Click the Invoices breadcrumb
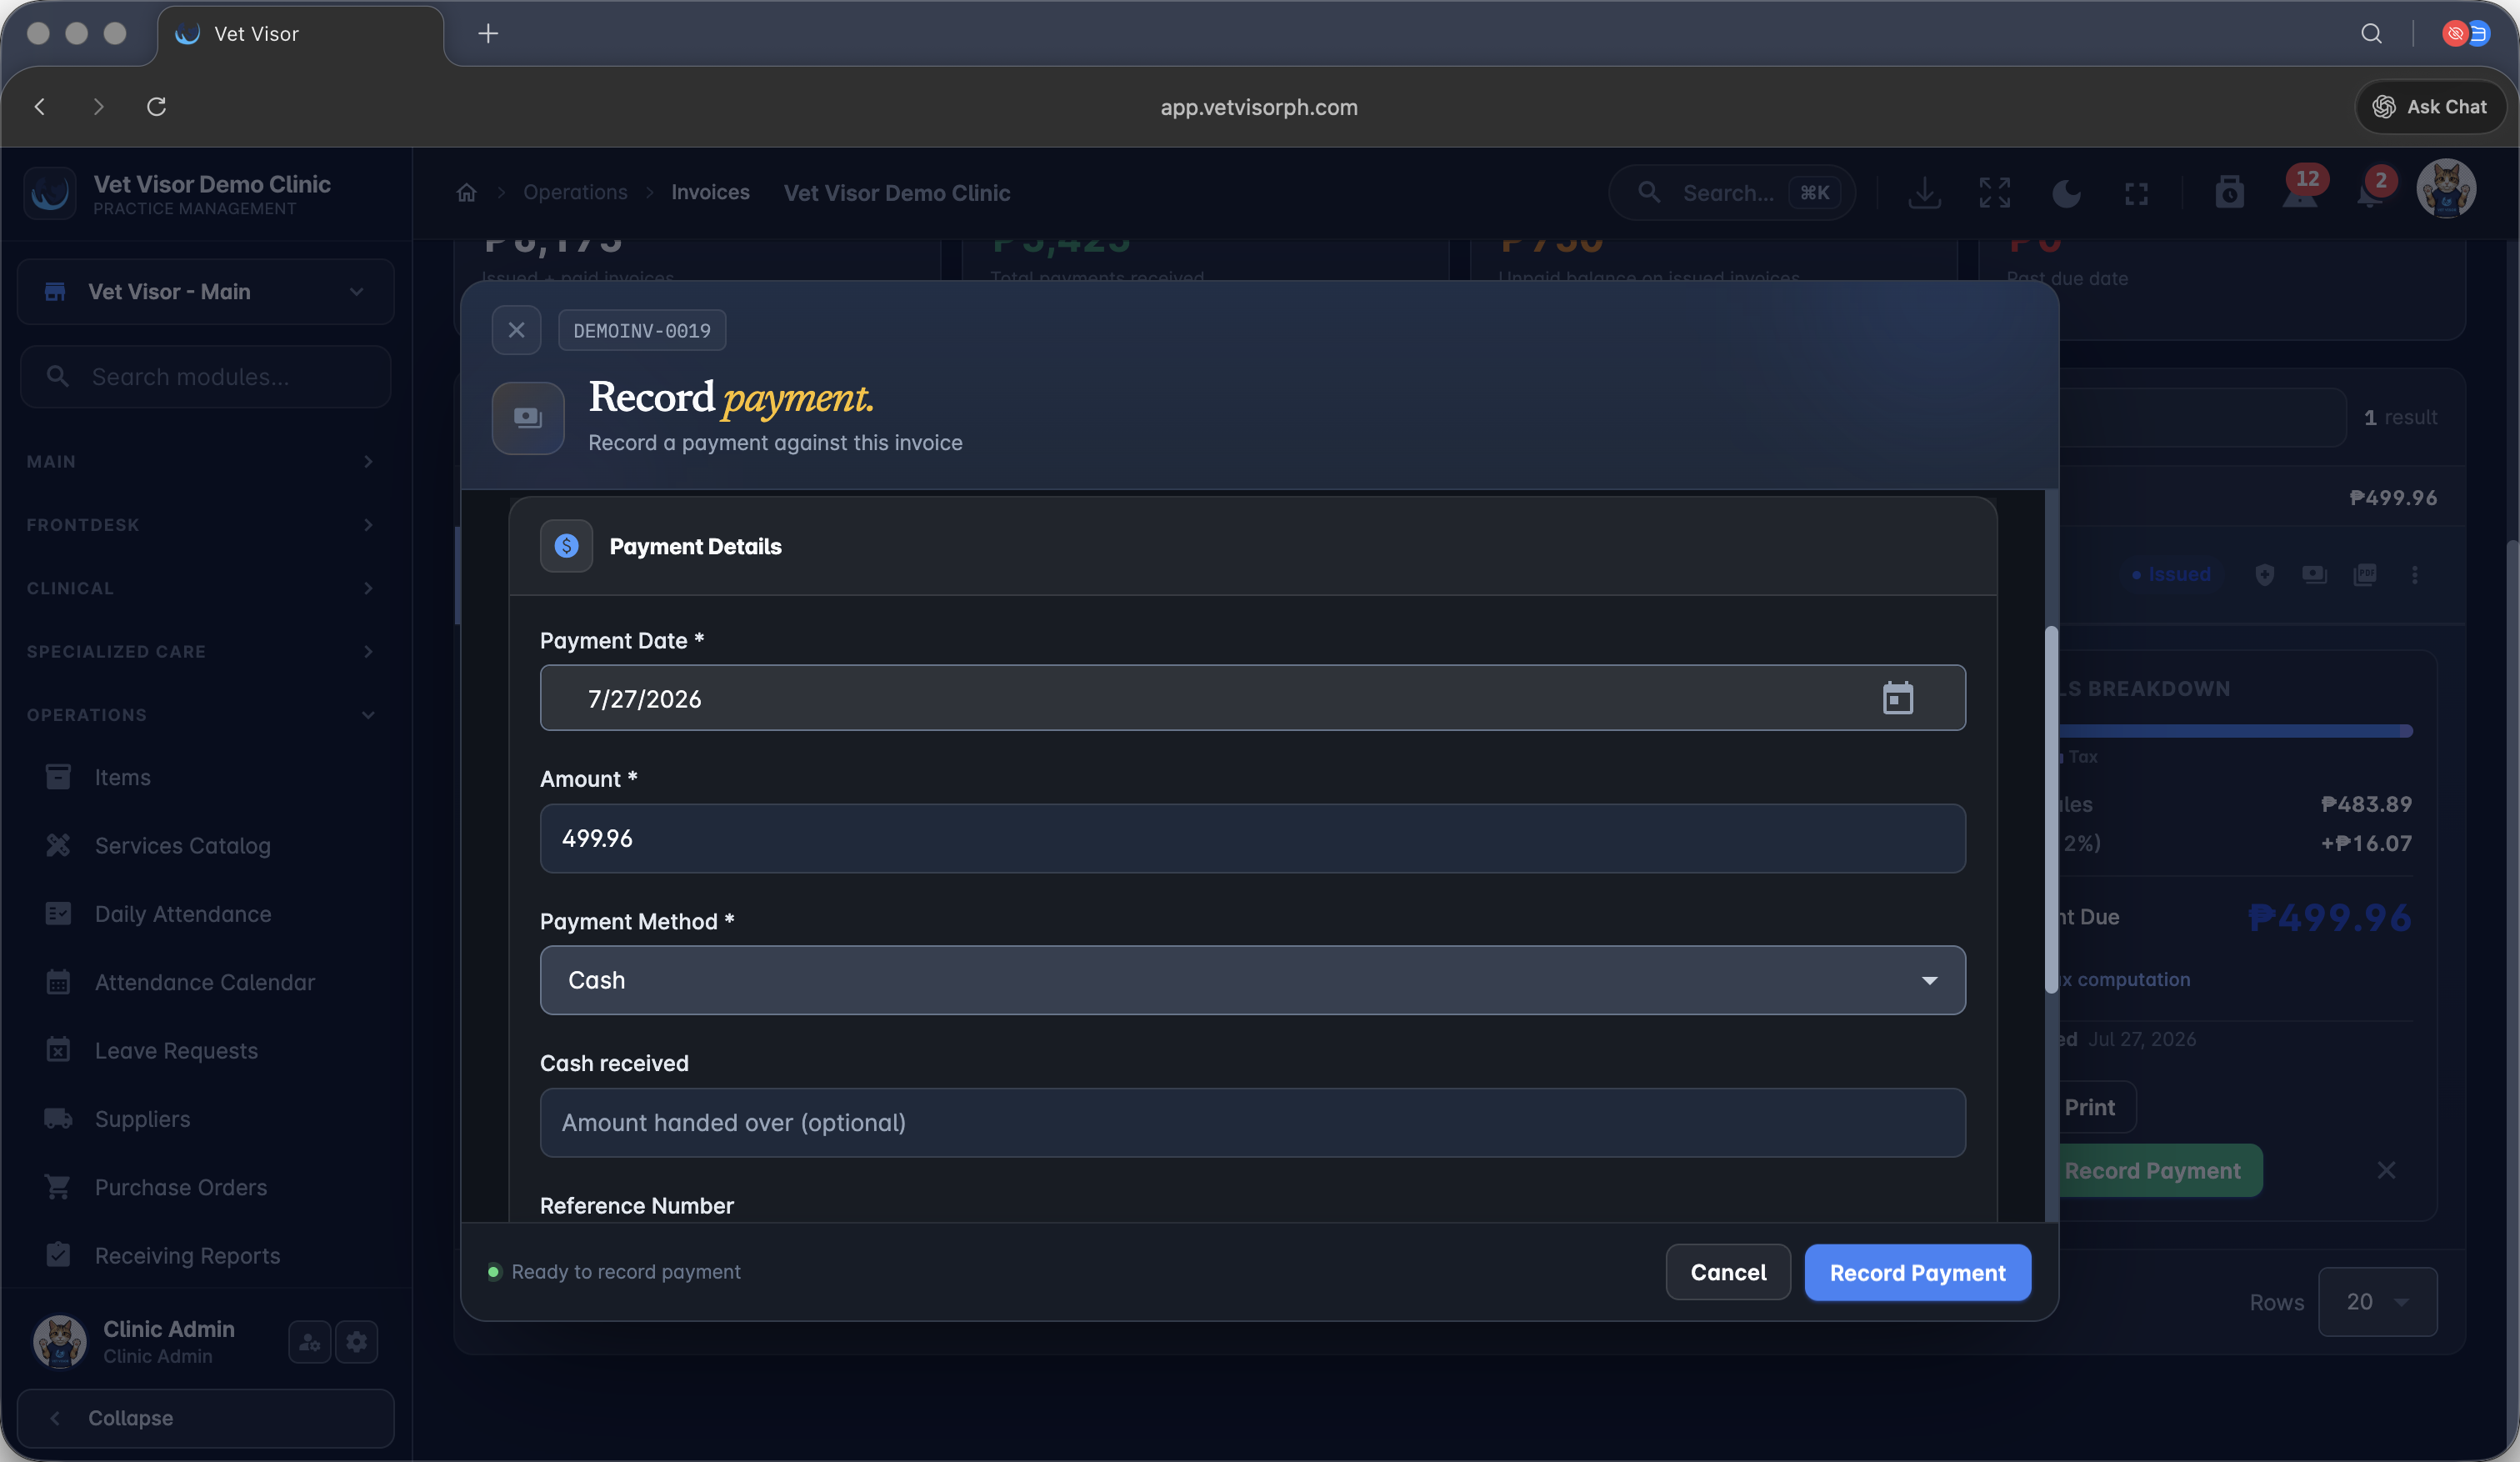 point(710,192)
